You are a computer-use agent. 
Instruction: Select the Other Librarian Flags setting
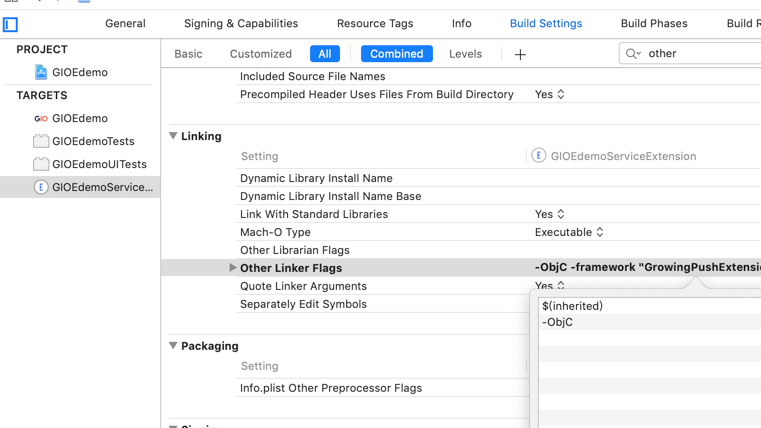pyautogui.click(x=295, y=250)
